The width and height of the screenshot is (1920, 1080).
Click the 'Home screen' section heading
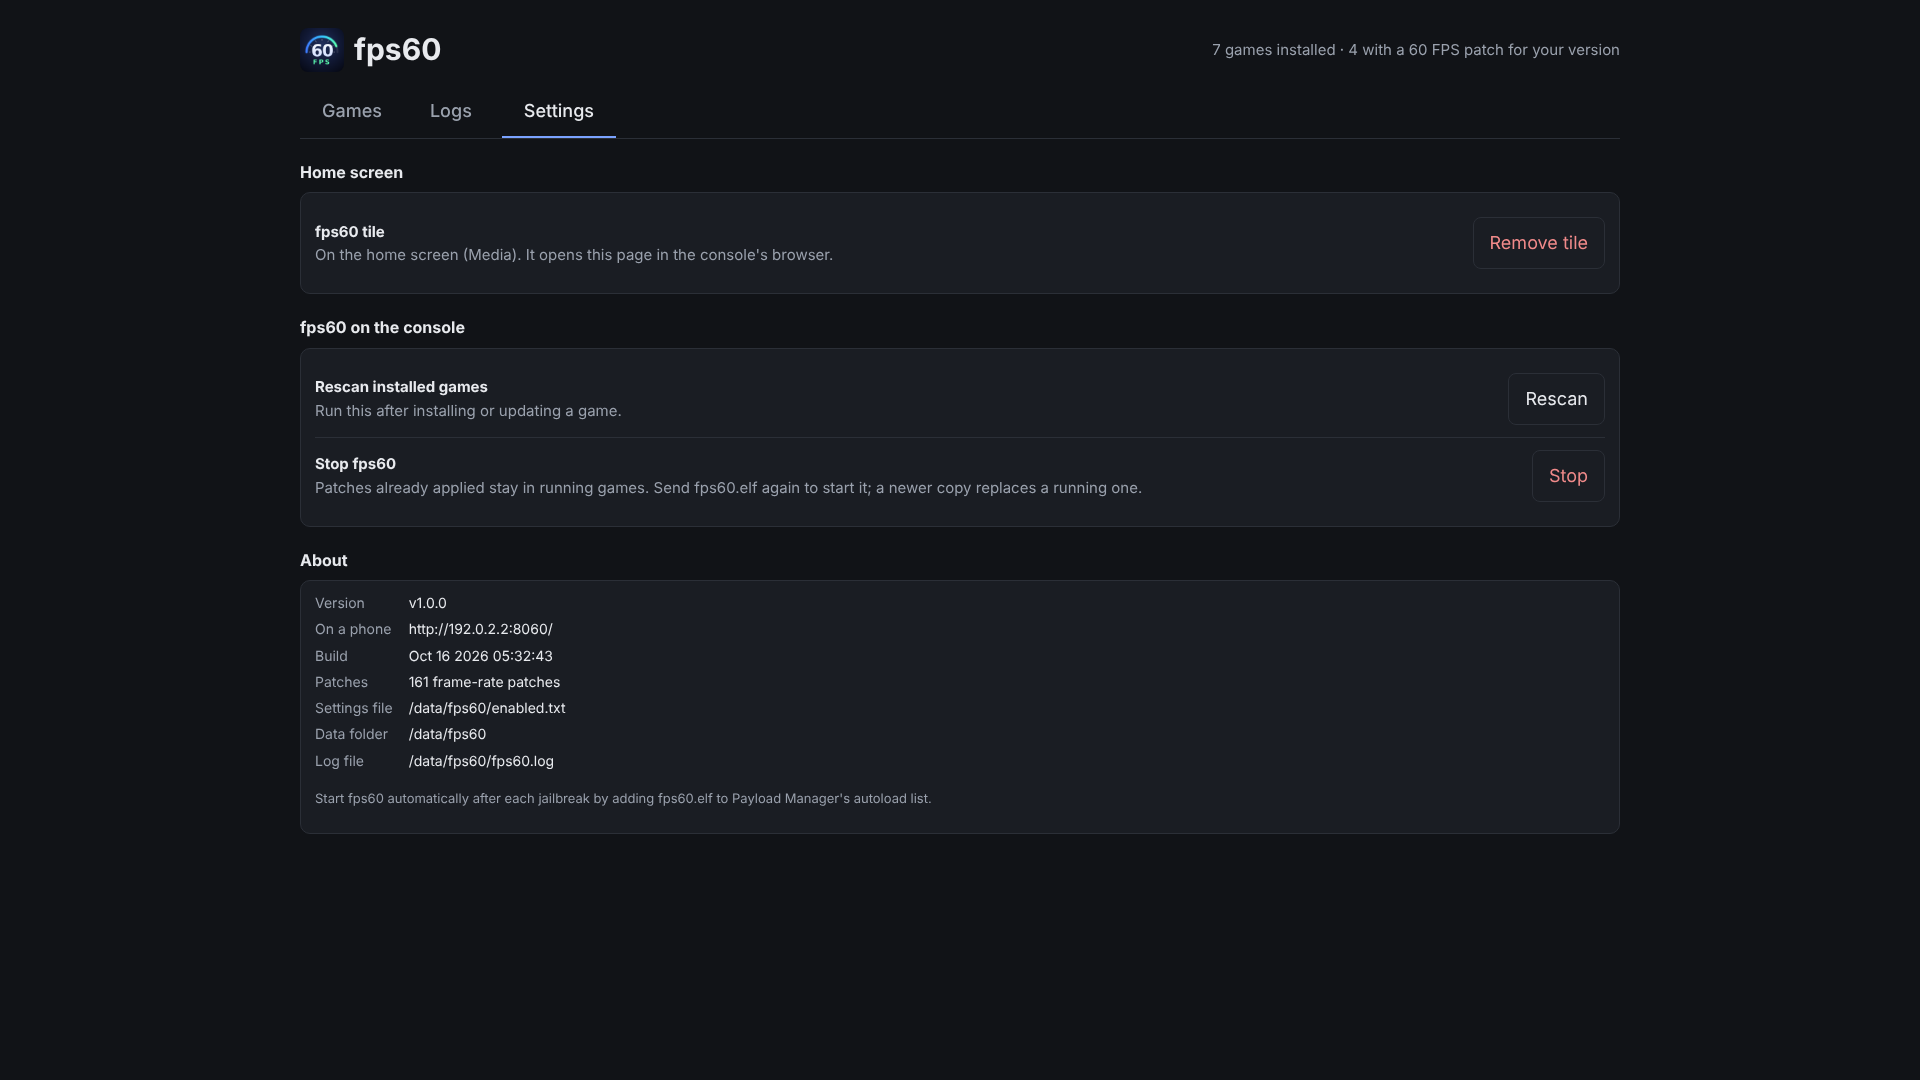(351, 172)
